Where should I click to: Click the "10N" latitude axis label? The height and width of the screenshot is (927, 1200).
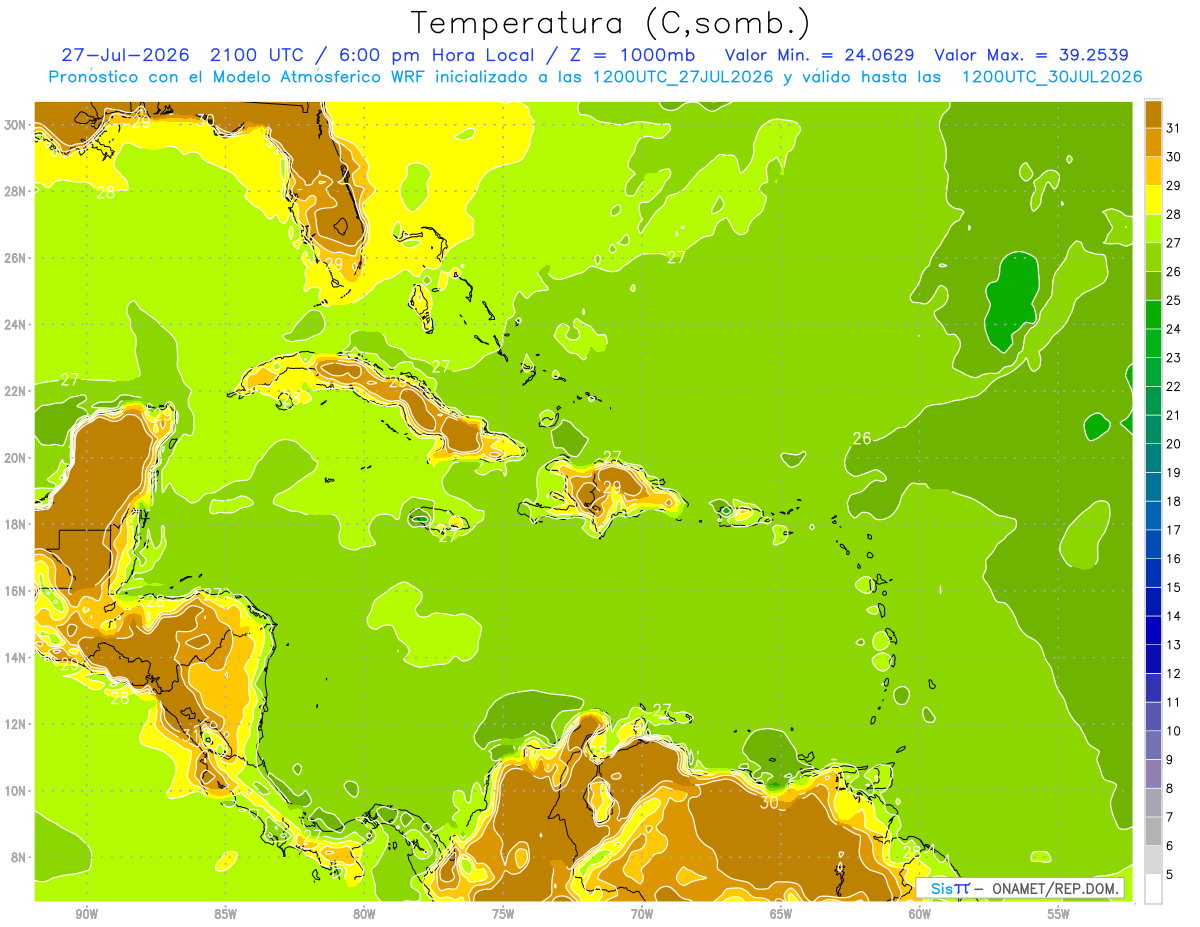(x=17, y=791)
